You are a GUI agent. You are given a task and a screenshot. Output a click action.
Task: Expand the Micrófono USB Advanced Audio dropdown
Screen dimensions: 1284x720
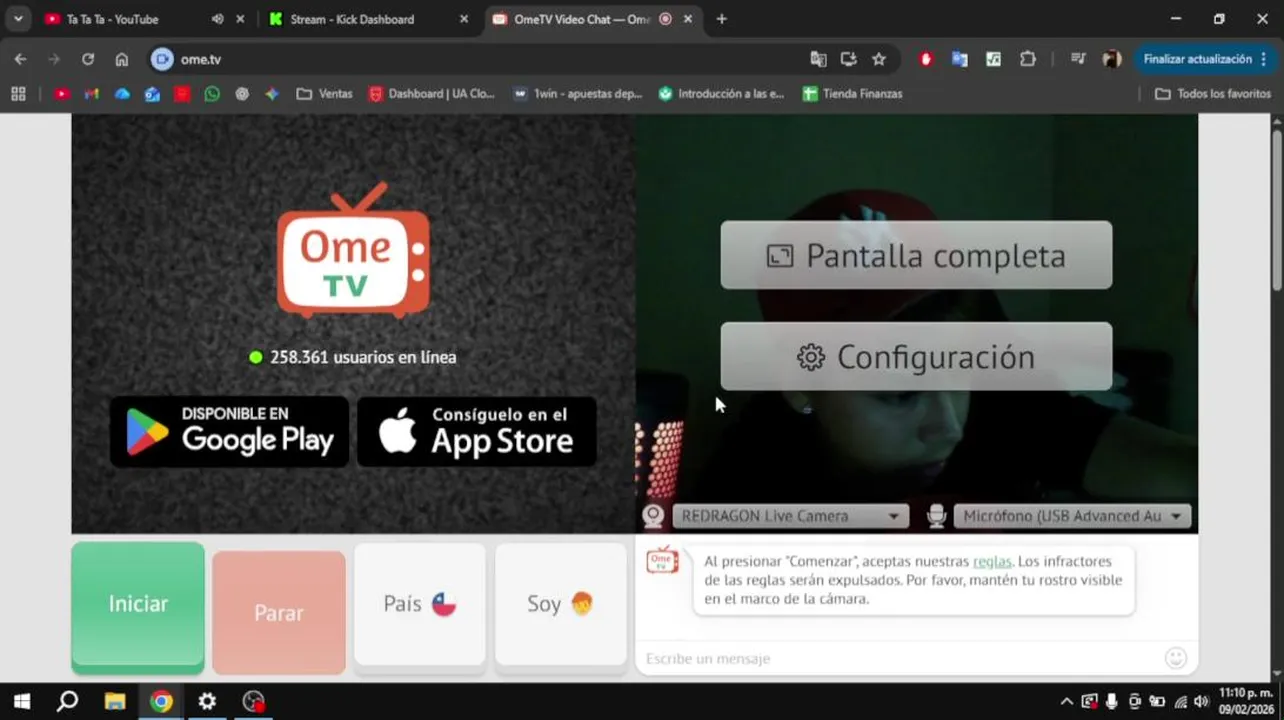(x=1072, y=516)
